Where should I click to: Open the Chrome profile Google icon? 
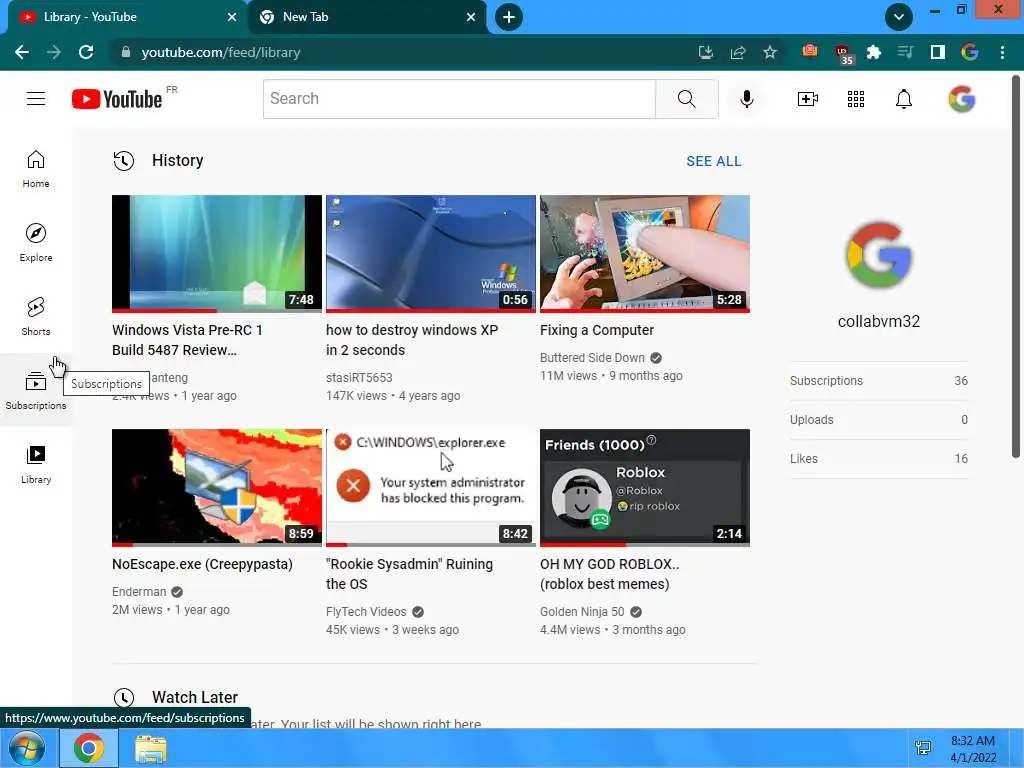click(970, 52)
